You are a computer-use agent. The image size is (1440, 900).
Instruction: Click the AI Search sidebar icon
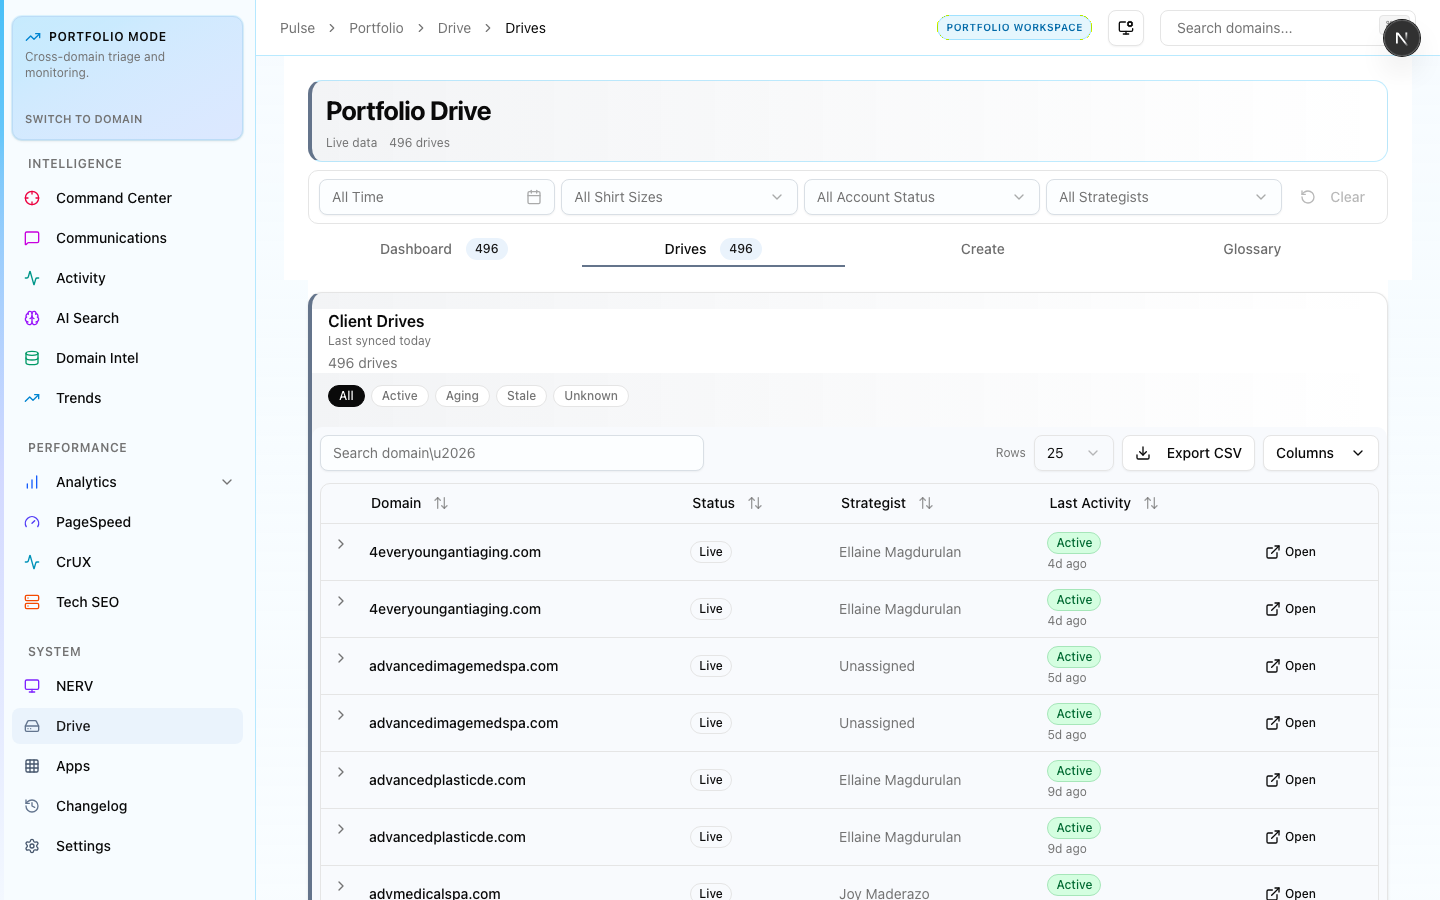pyautogui.click(x=32, y=318)
